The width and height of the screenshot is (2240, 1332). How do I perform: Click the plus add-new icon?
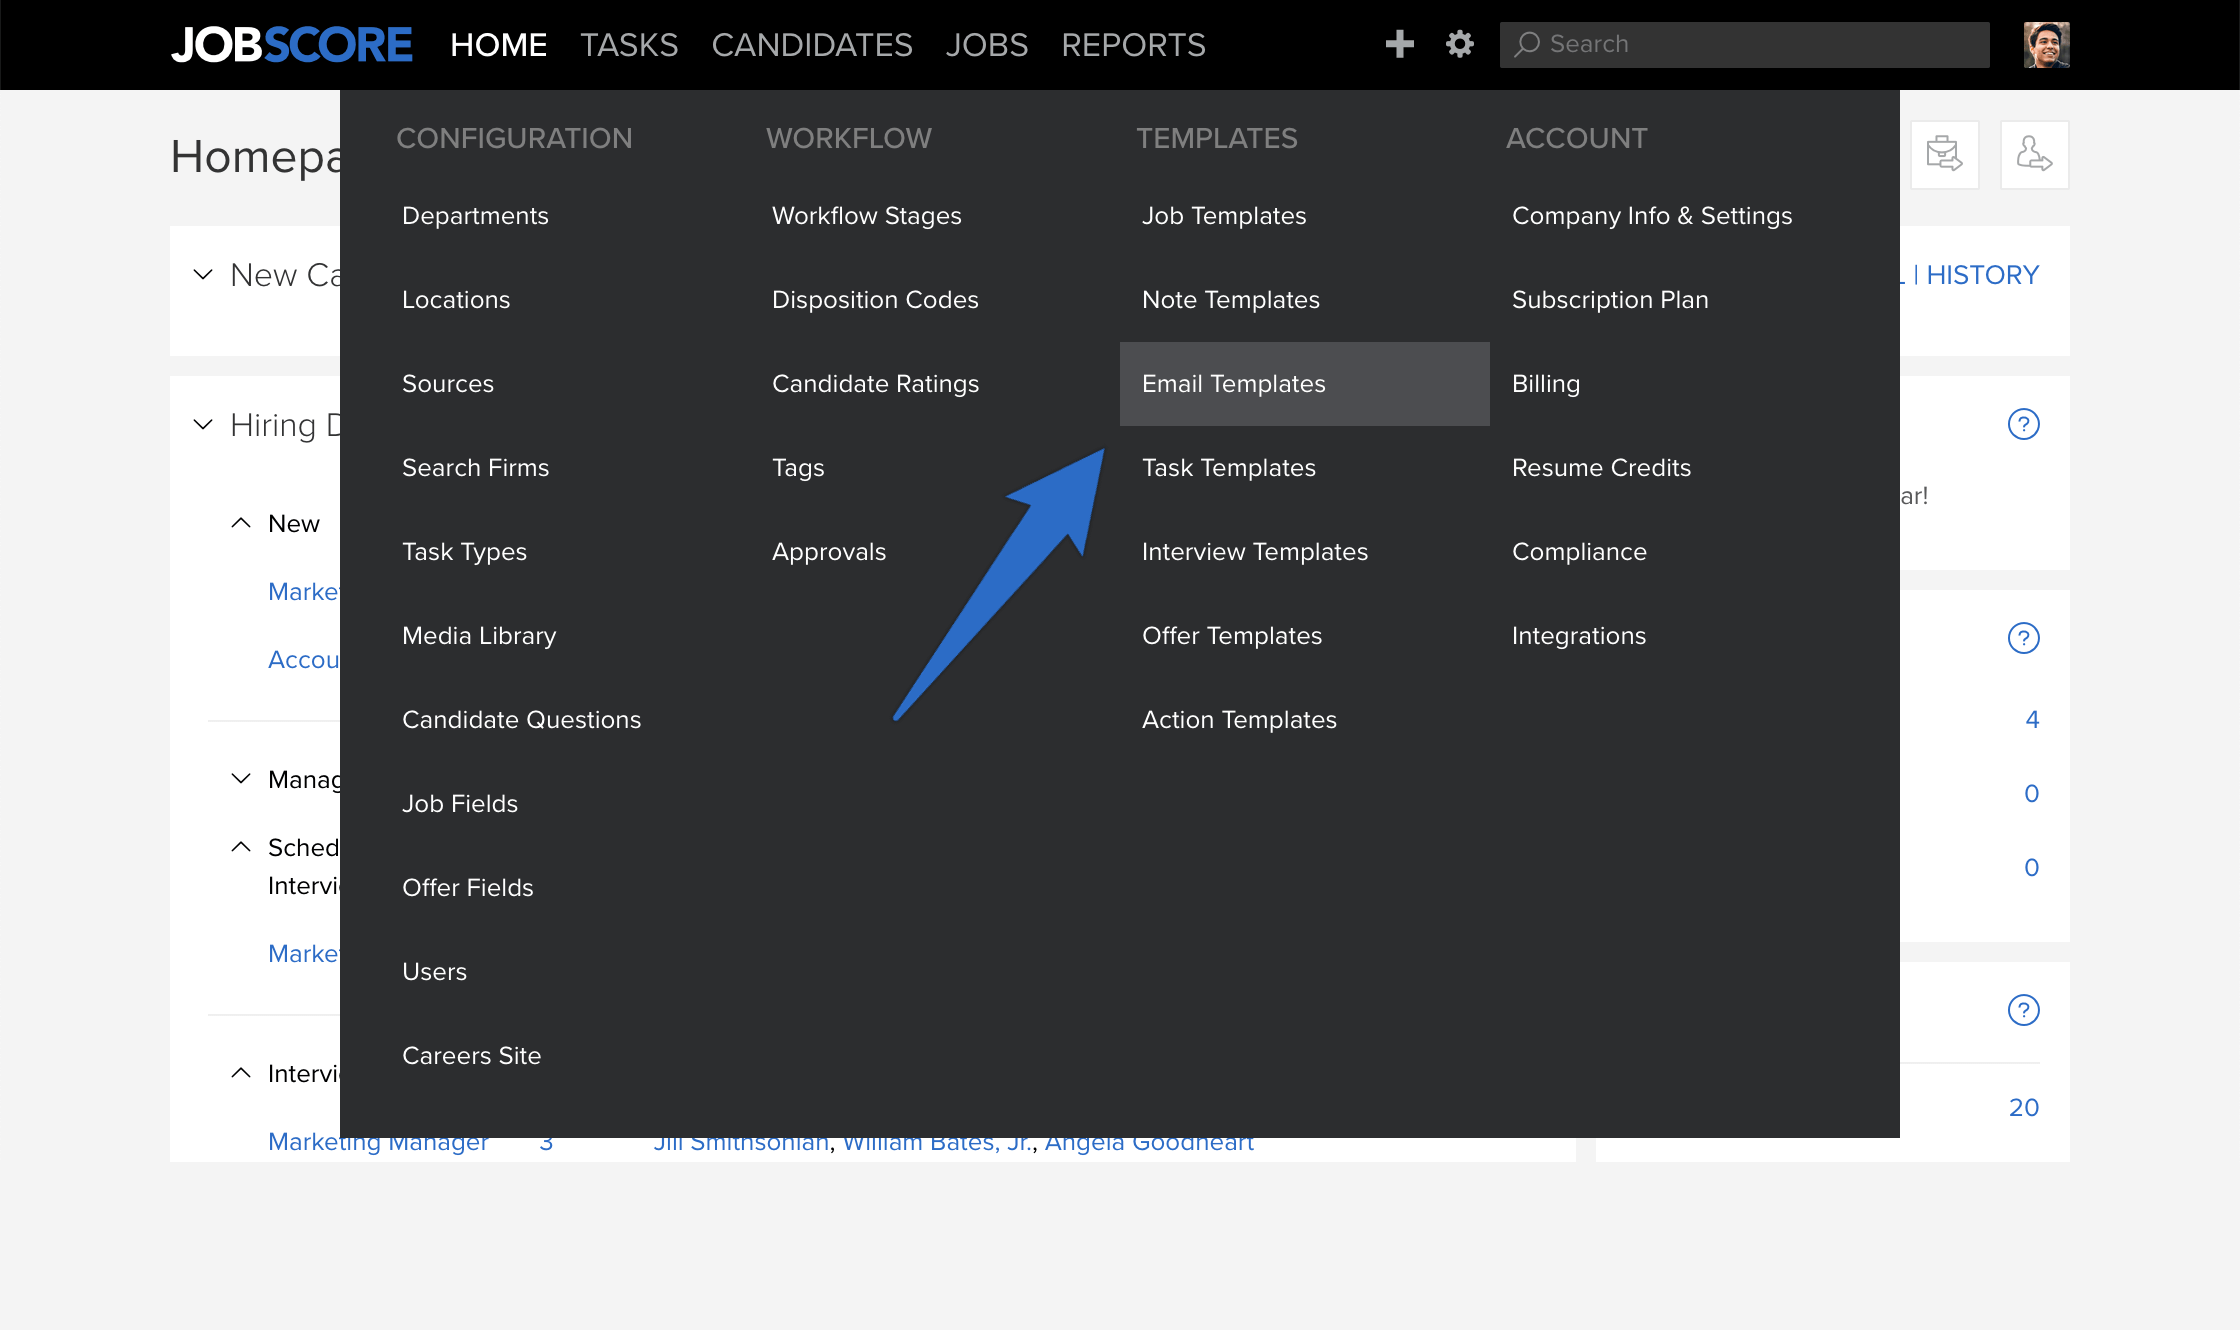[1399, 44]
